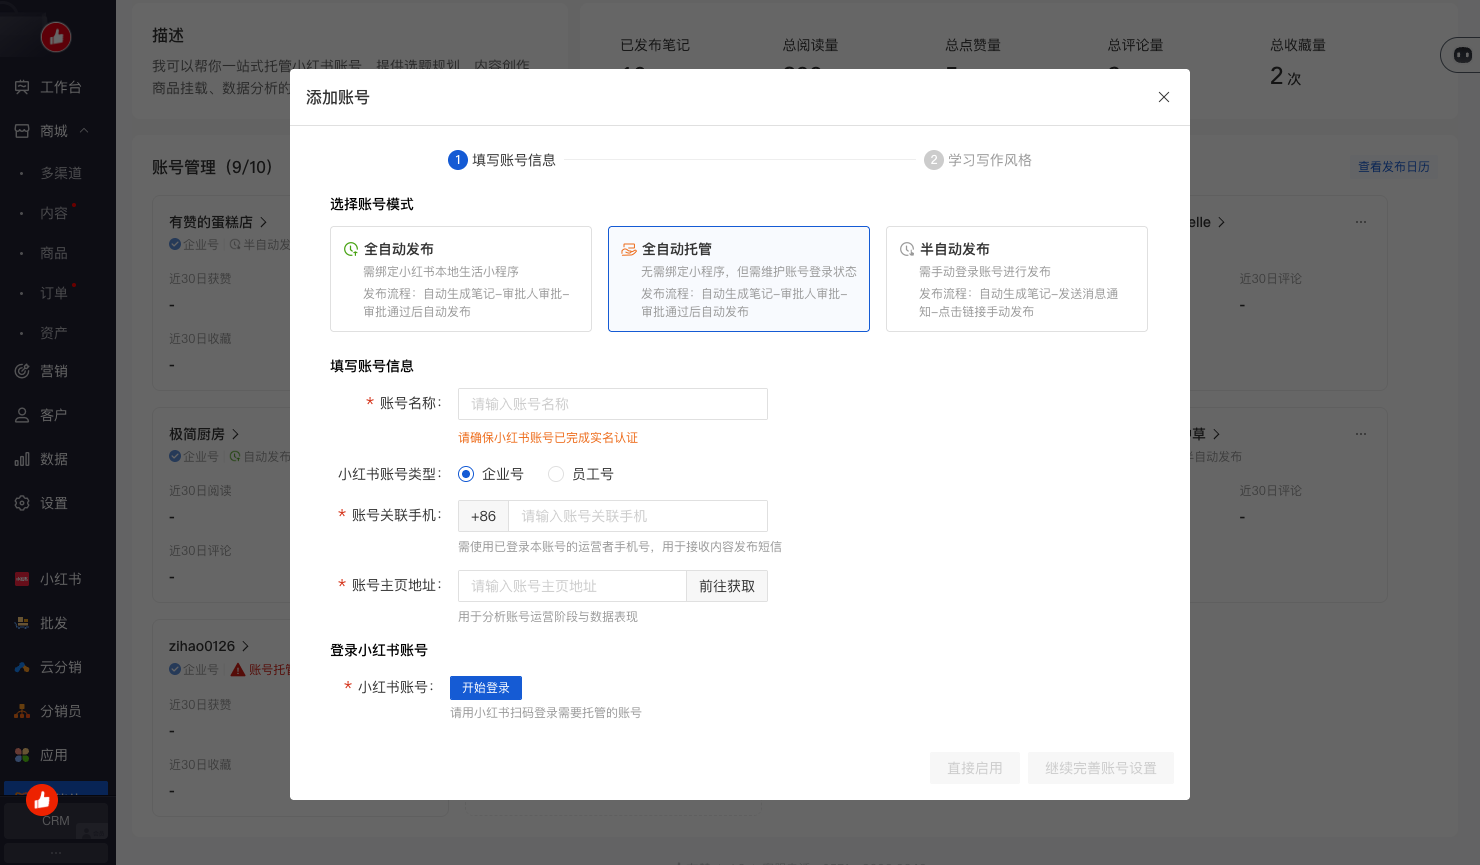Select the 企业号 radio button
This screenshot has width=1480, height=865.
[x=466, y=474]
